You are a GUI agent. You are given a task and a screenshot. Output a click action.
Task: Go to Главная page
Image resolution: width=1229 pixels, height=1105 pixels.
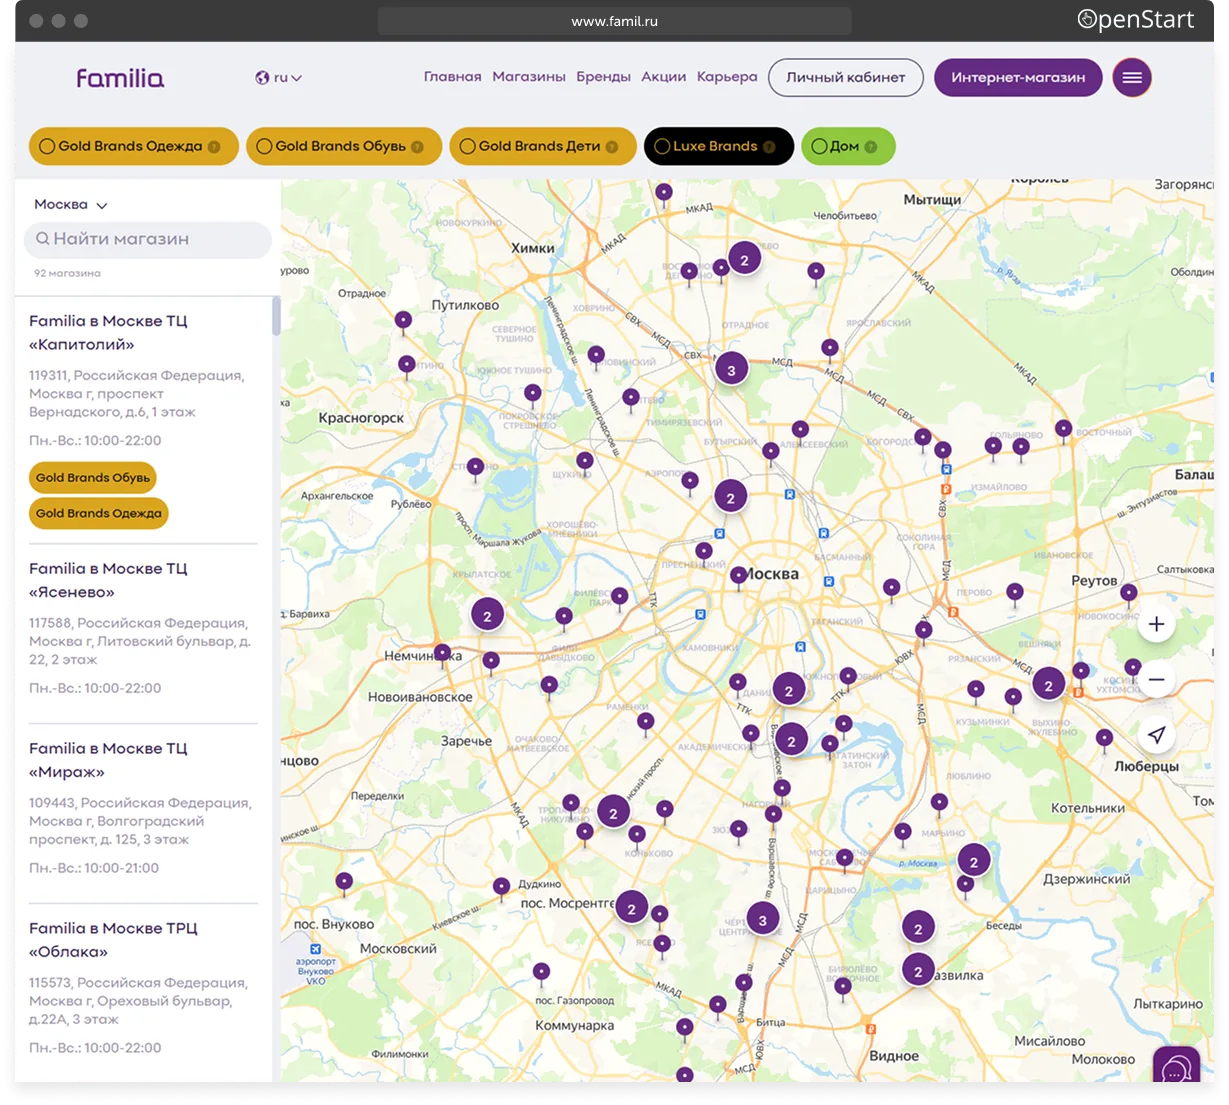[453, 77]
